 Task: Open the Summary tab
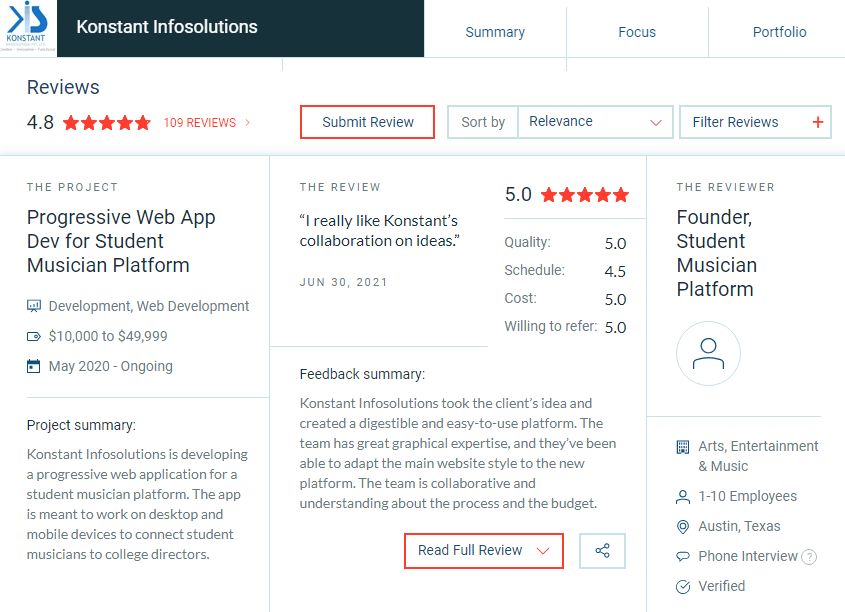(495, 32)
